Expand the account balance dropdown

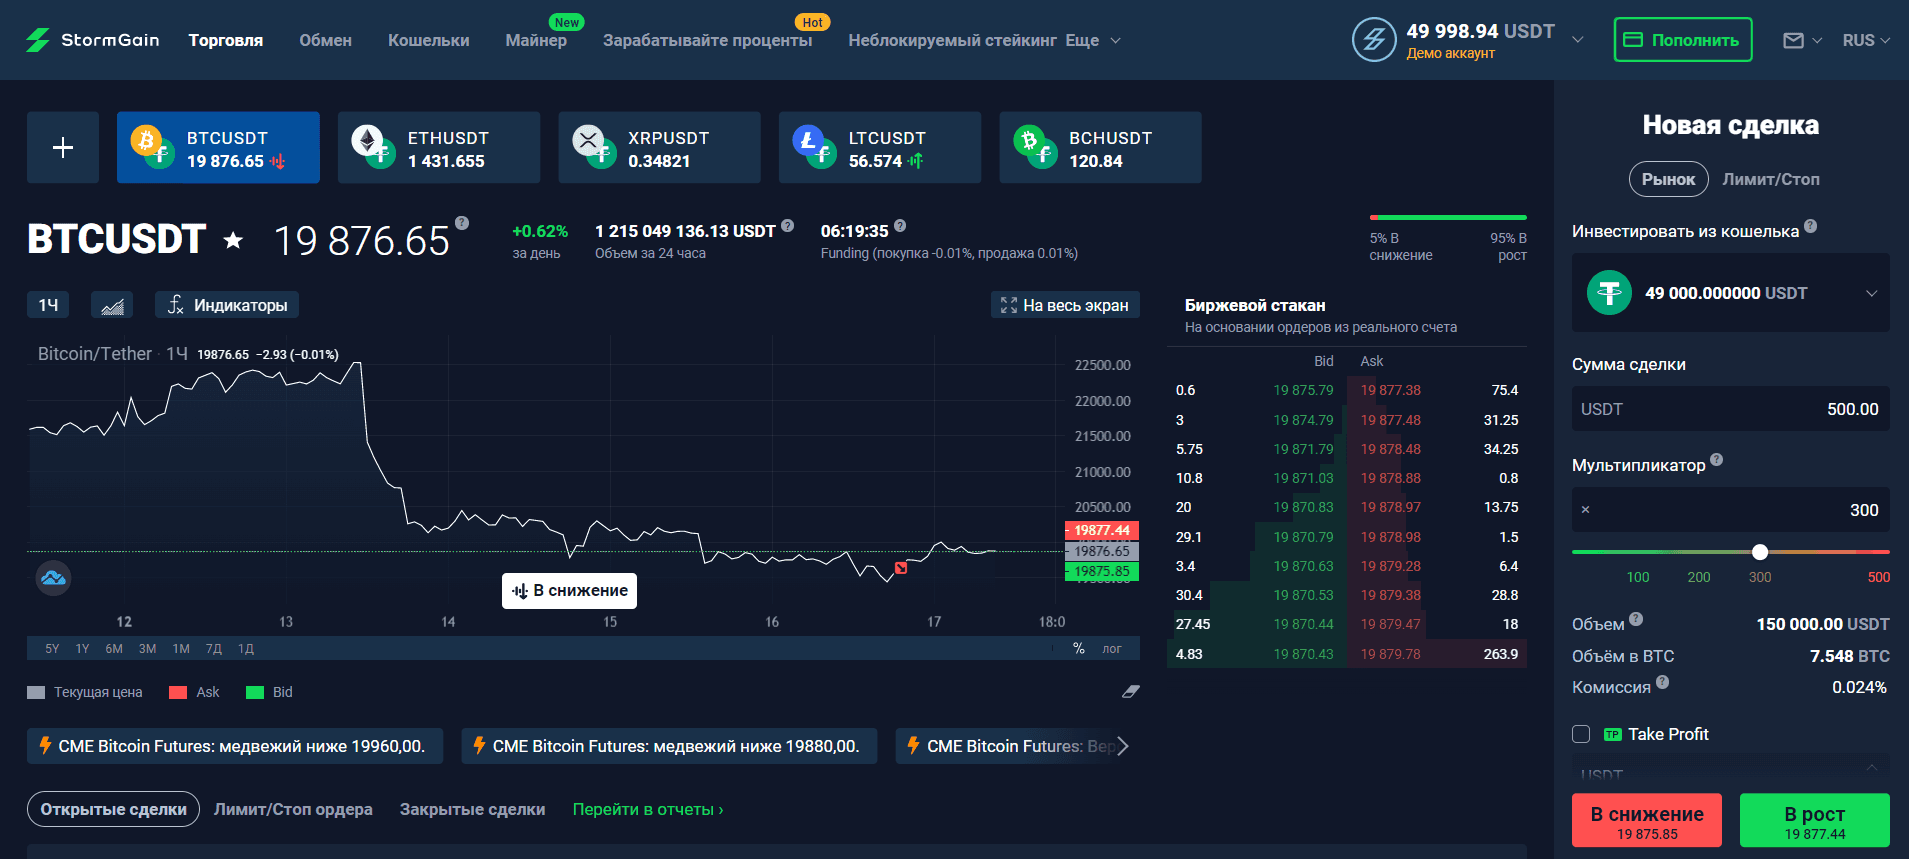pos(1578,40)
